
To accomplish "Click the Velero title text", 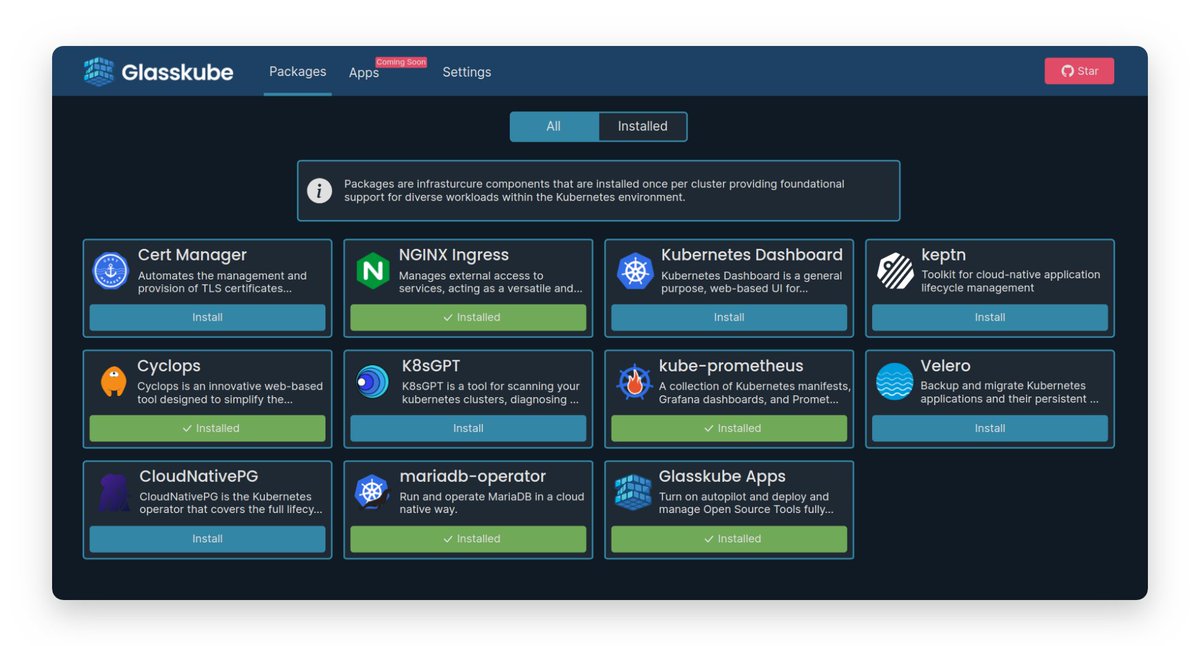I will click(945, 366).
